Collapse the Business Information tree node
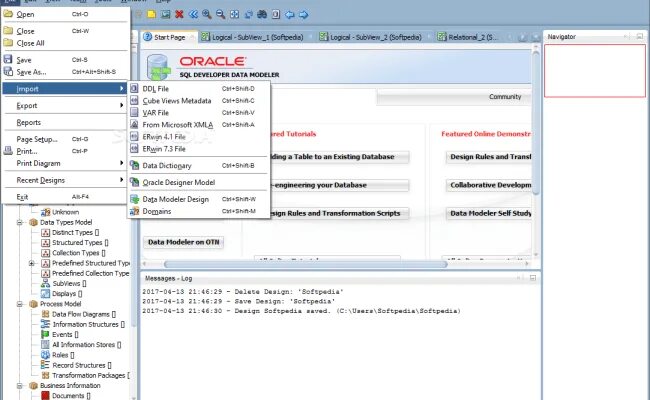Image resolution: width=650 pixels, height=400 pixels. [19, 386]
